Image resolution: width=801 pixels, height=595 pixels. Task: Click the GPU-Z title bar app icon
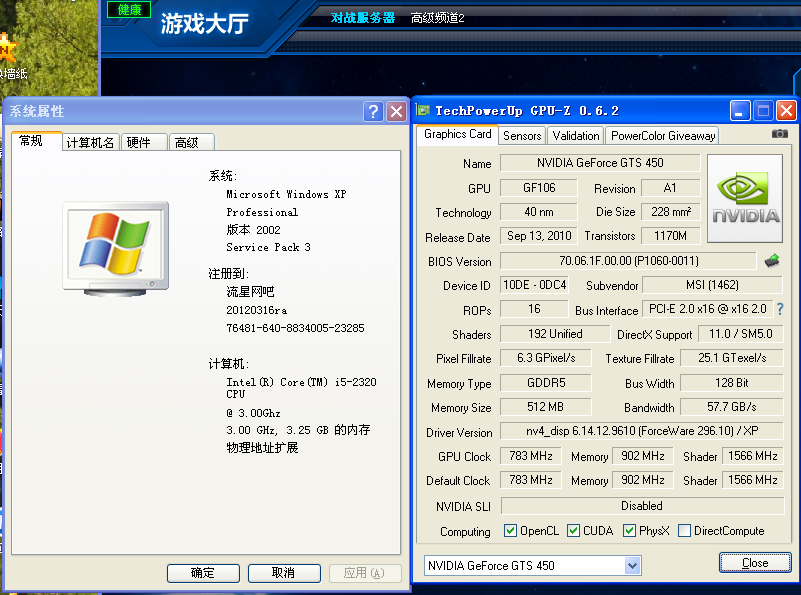click(423, 110)
